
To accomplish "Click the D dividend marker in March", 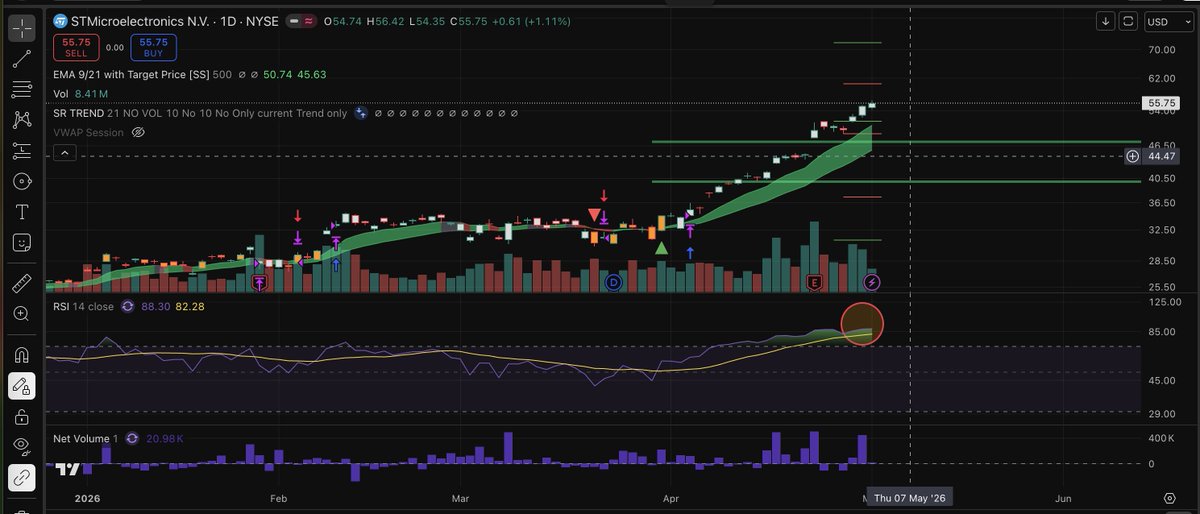I will point(613,284).
